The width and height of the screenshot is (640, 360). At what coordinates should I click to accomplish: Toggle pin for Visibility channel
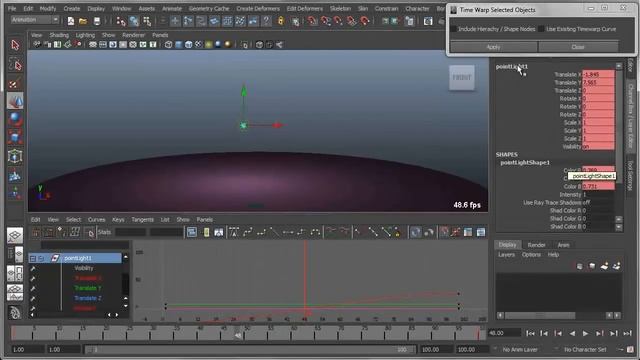(33, 269)
